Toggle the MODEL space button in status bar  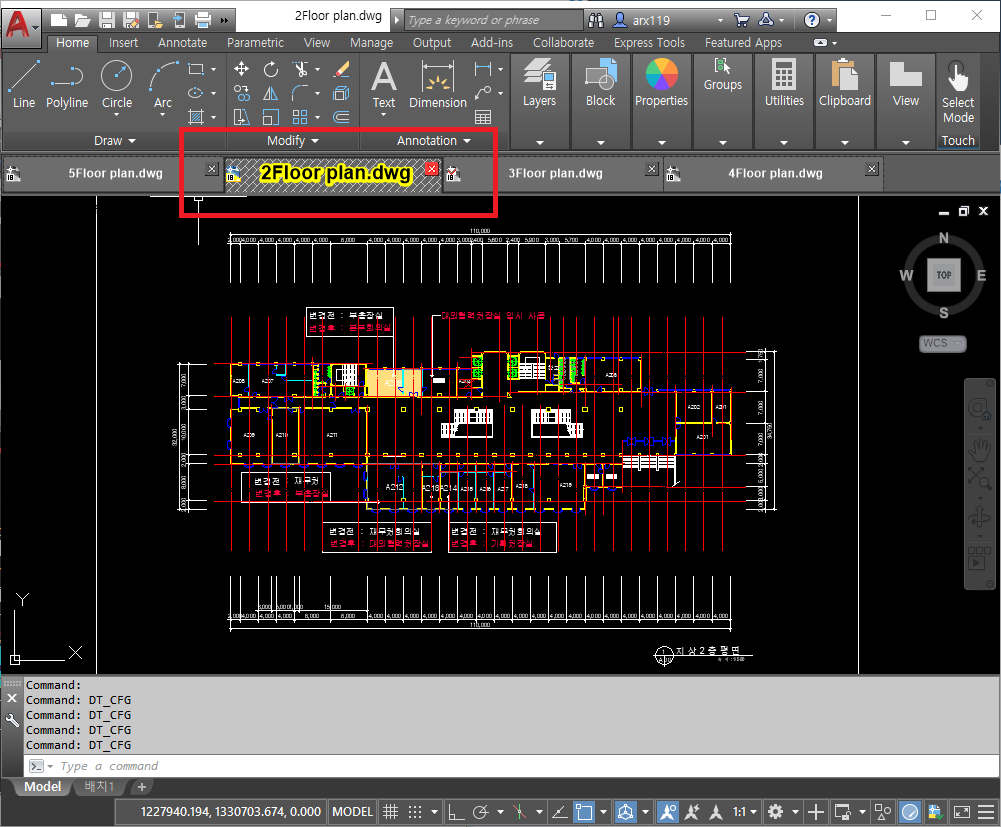(353, 812)
